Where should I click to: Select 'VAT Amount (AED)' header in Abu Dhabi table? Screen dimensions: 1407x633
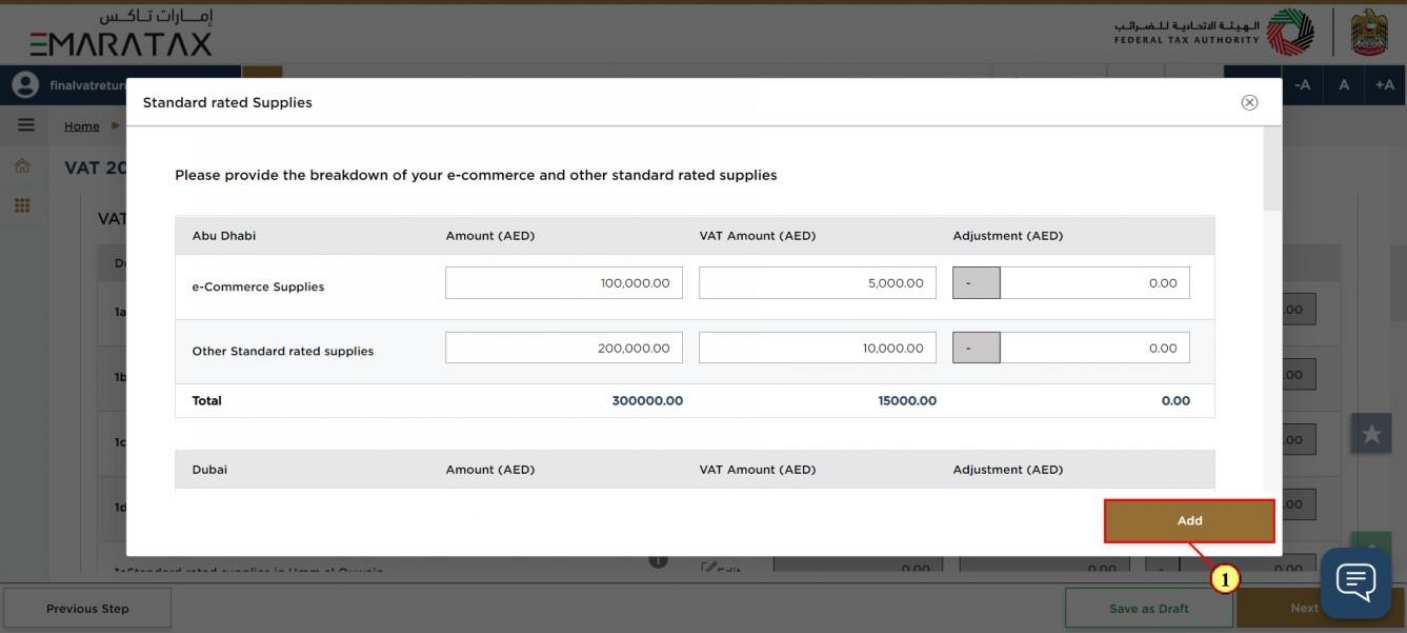(757, 236)
